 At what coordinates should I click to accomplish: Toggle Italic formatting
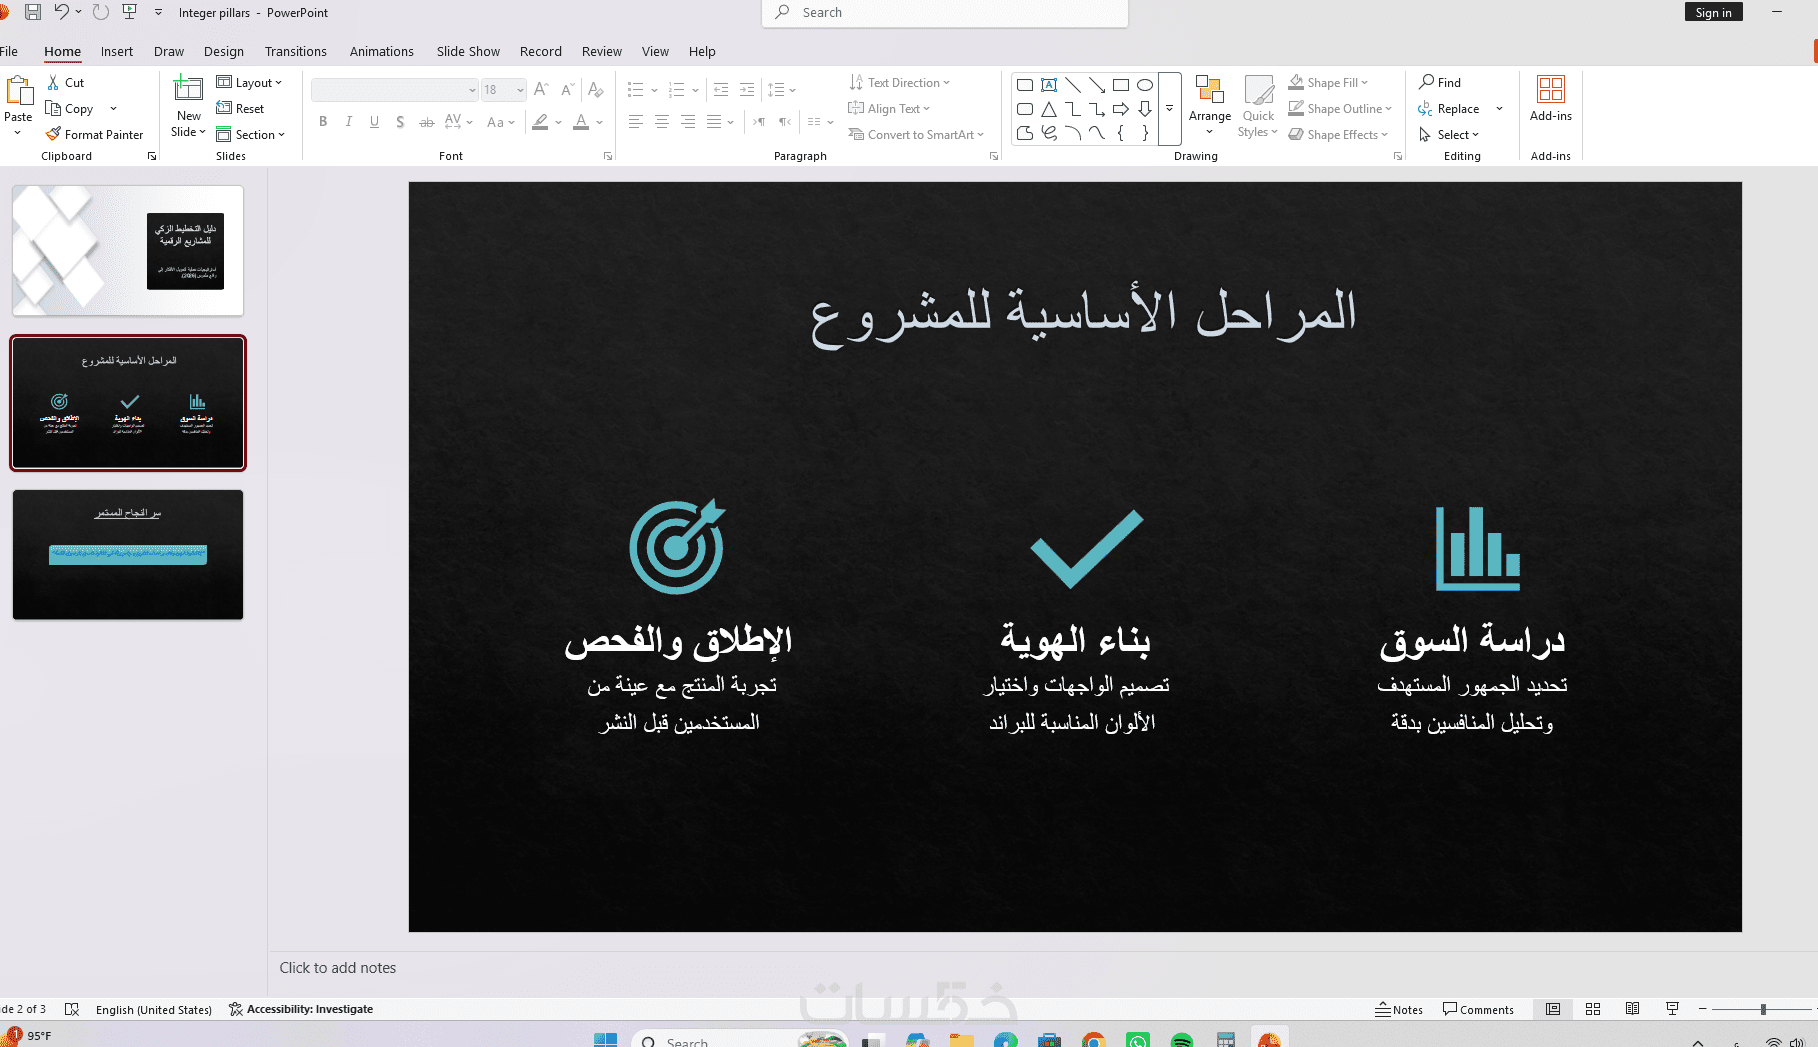[x=348, y=122]
